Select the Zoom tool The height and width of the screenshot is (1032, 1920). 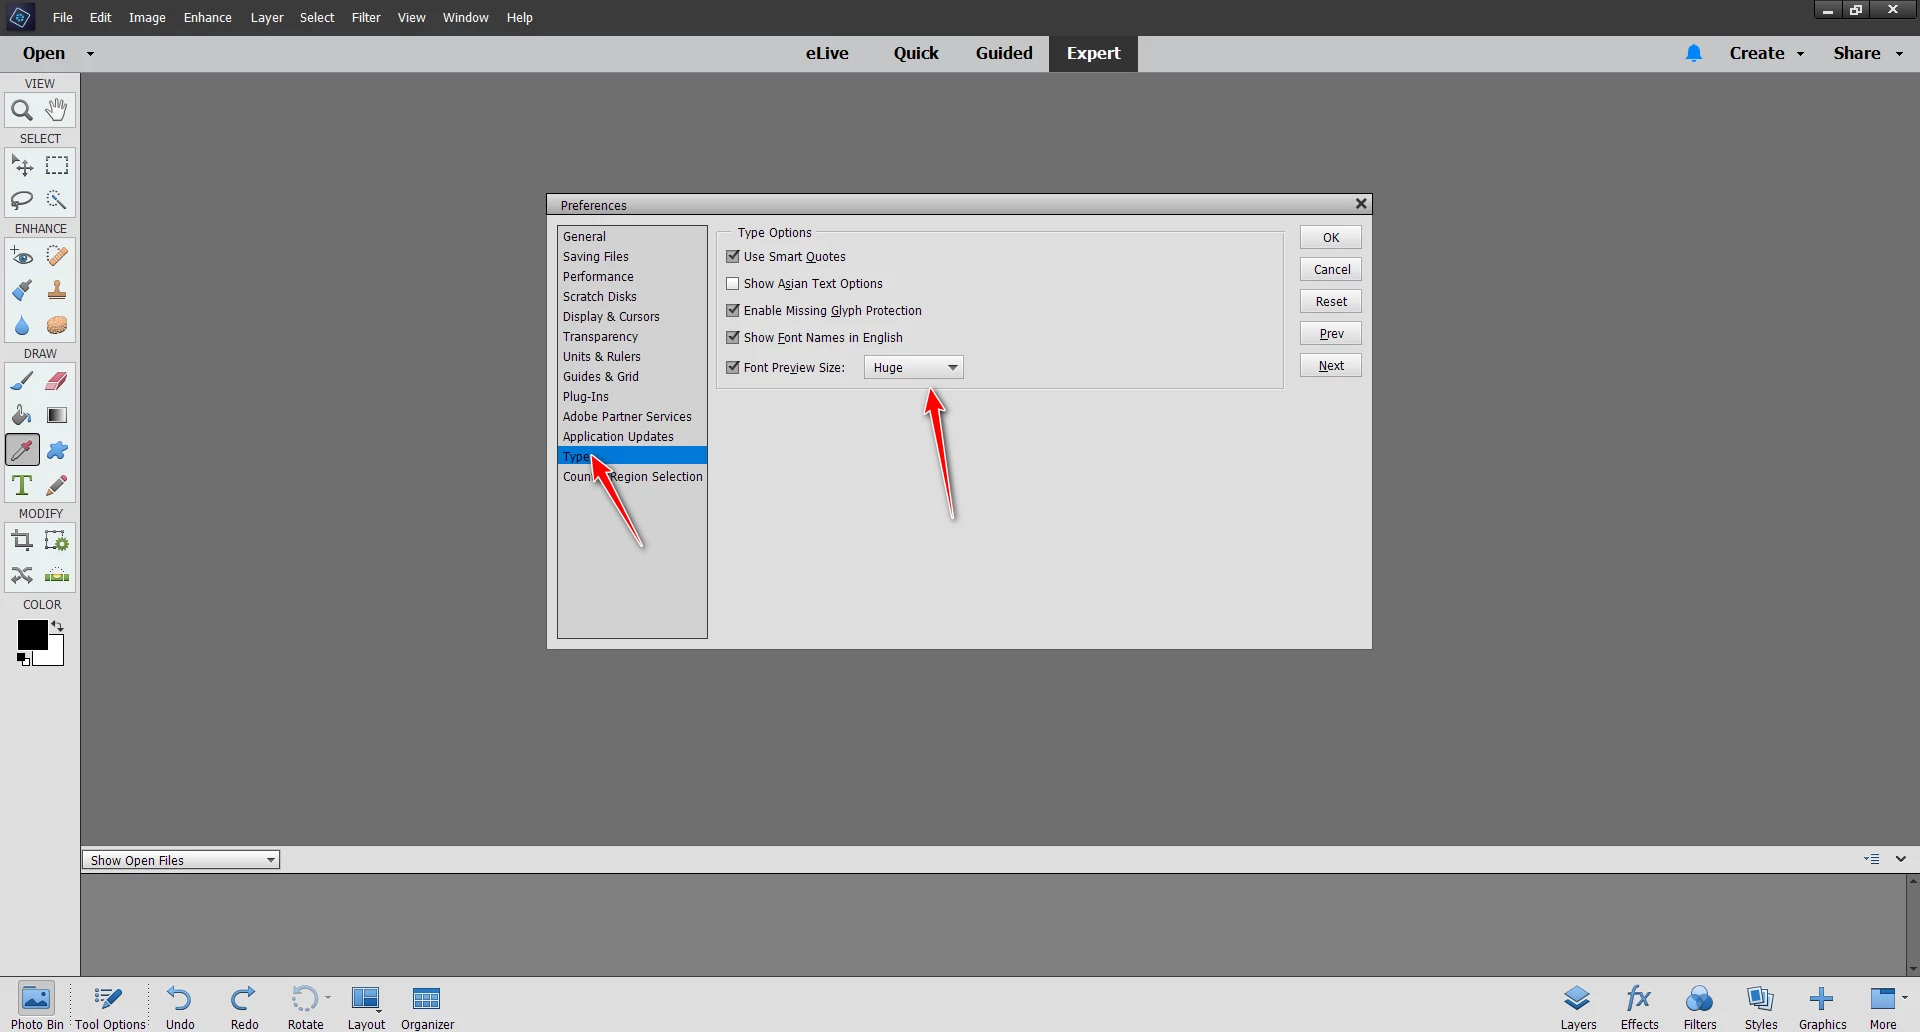pos(22,110)
